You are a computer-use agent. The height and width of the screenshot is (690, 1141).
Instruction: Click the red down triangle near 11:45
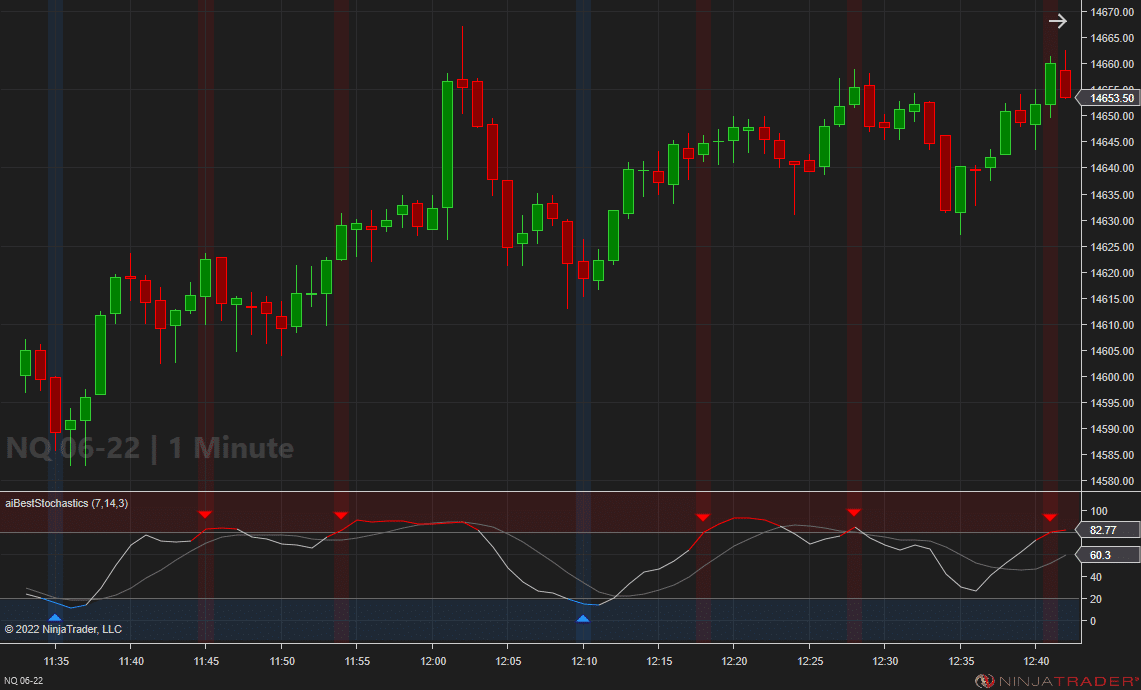pos(205,514)
